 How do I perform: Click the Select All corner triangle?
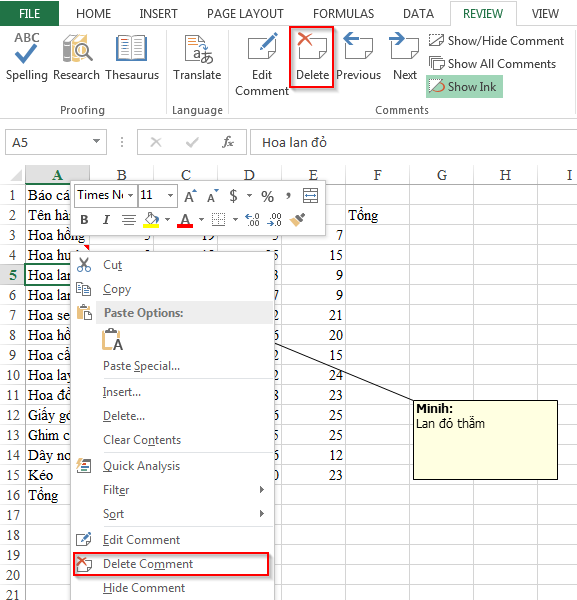pyautogui.click(x=15, y=175)
